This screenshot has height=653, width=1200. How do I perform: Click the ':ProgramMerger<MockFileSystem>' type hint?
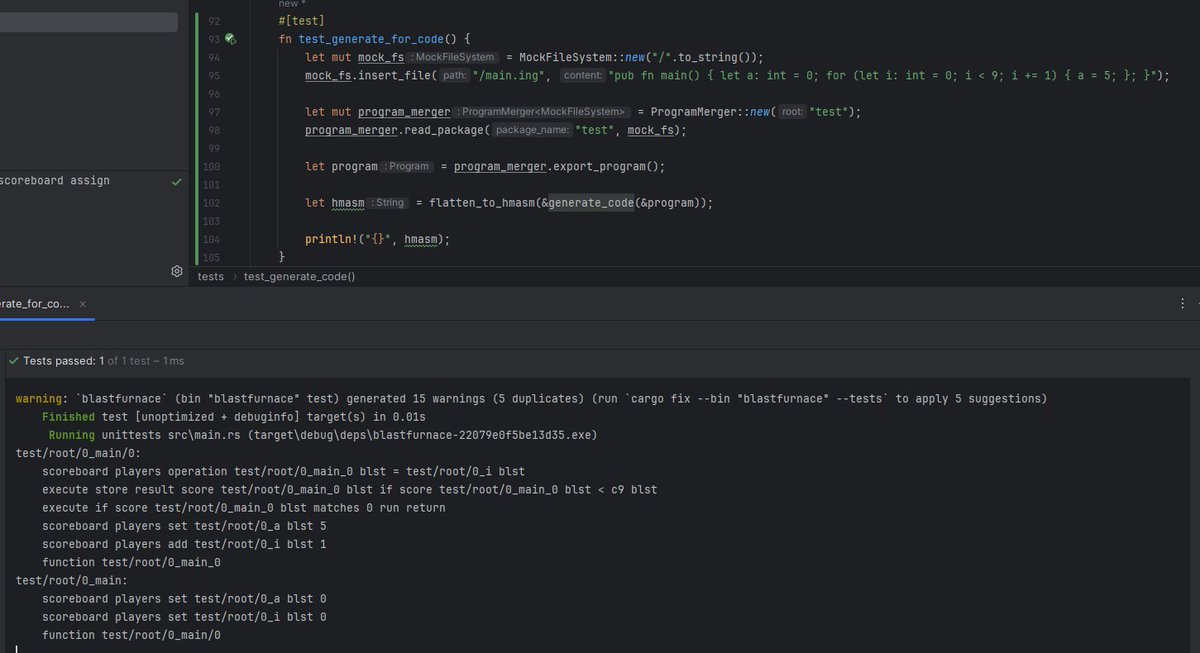point(543,112)
